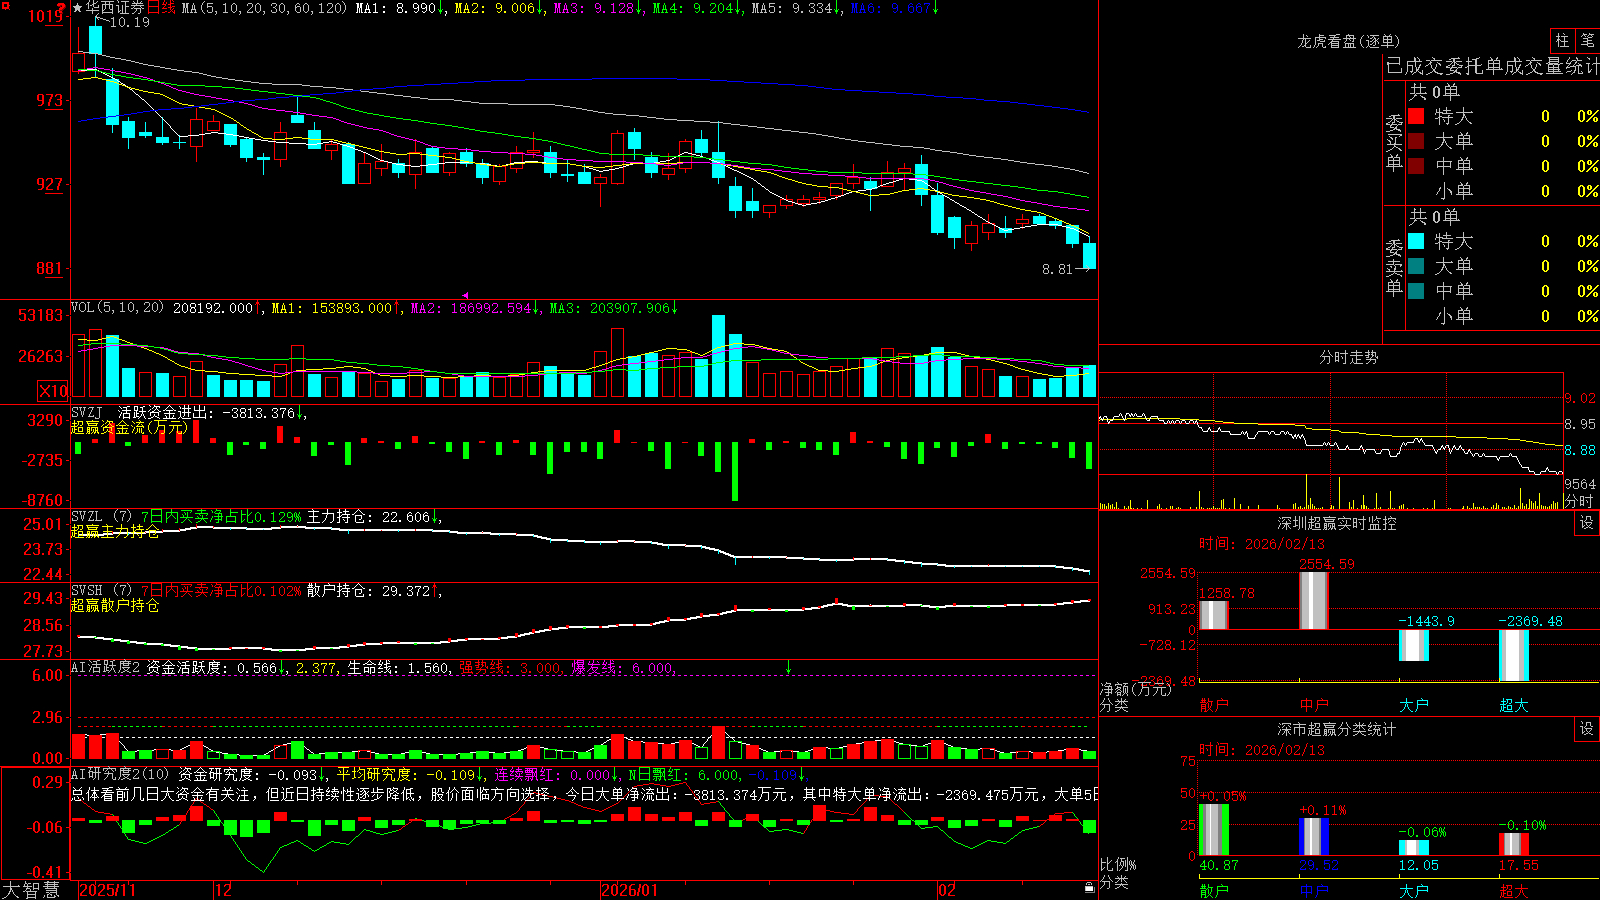Click 中户 bar labeled 2554.59
The width and height of the screenshot is (1600, 900).
1314,601
